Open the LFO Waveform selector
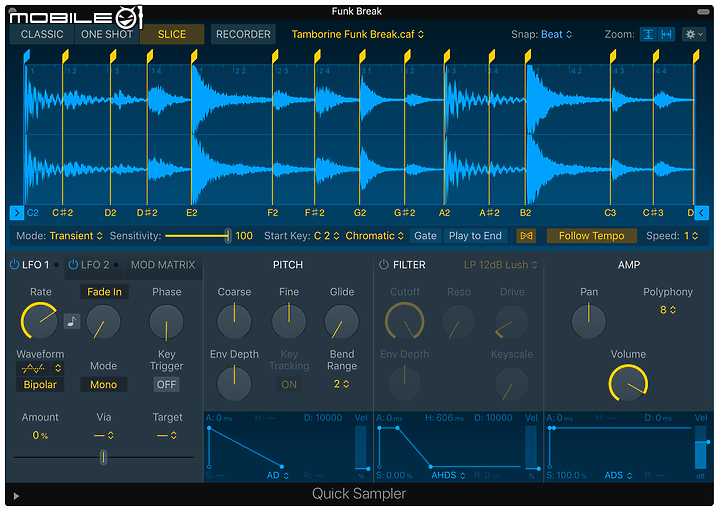Viewport: 719px width, 511px height. tap(40, 368)
